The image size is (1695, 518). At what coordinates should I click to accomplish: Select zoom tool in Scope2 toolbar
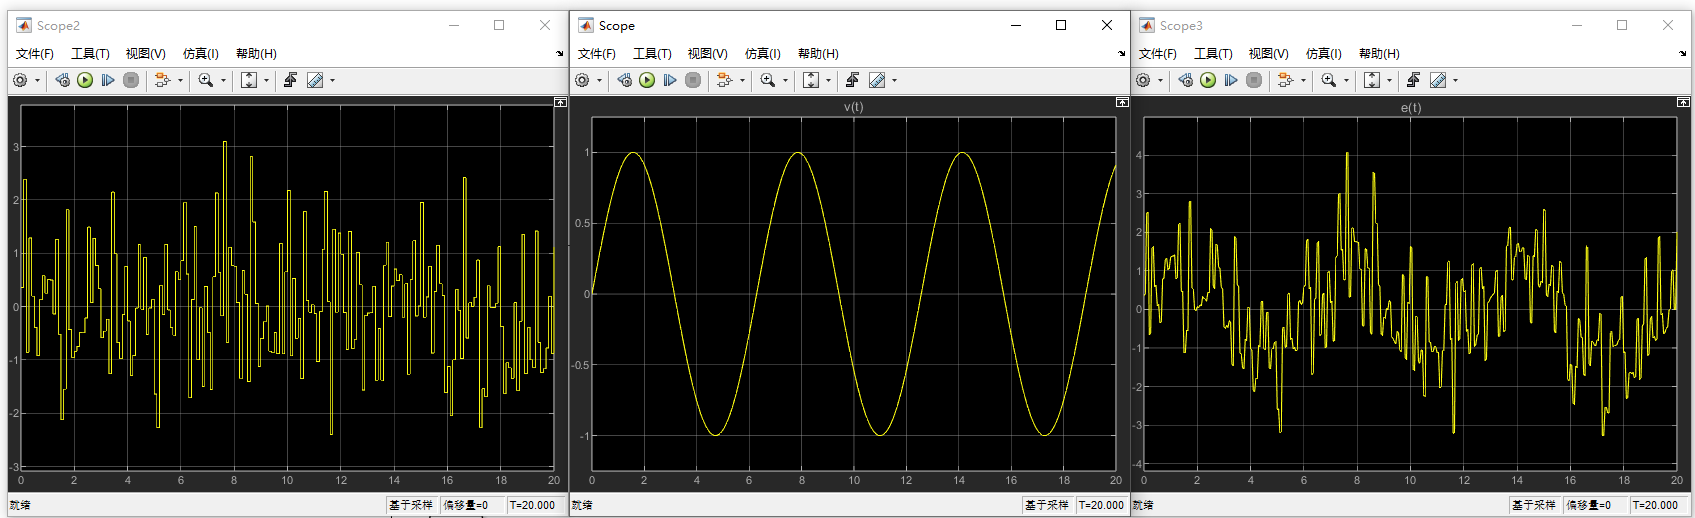(x=206, y=80)
